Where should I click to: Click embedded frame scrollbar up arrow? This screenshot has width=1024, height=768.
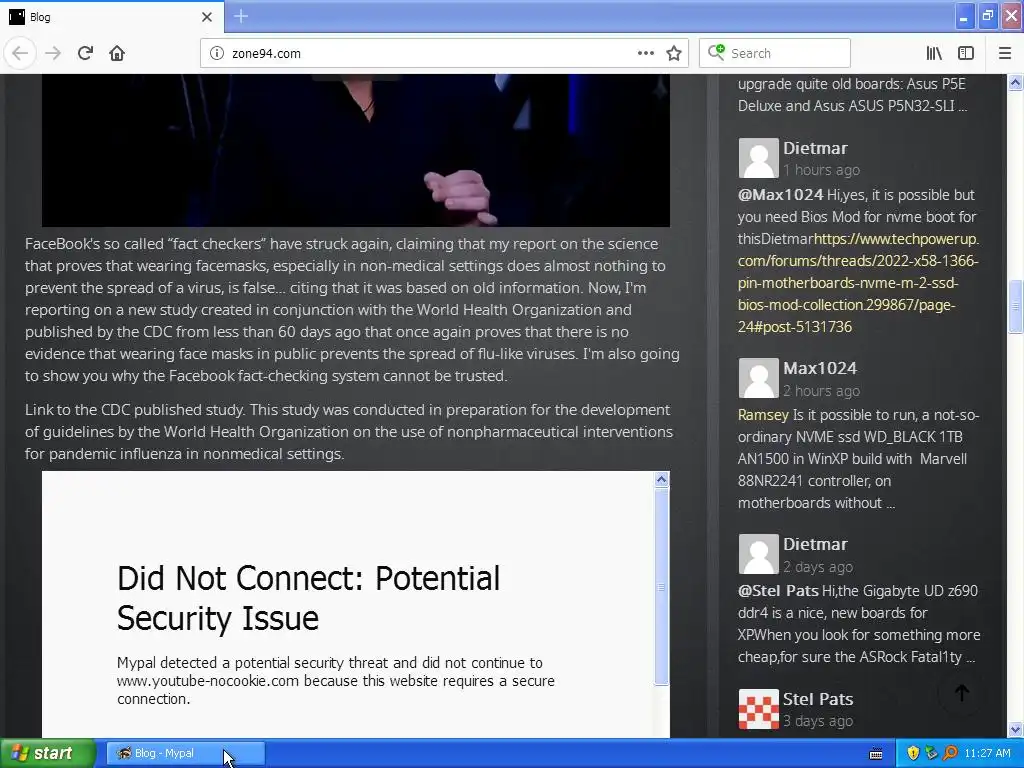[661, 479]
